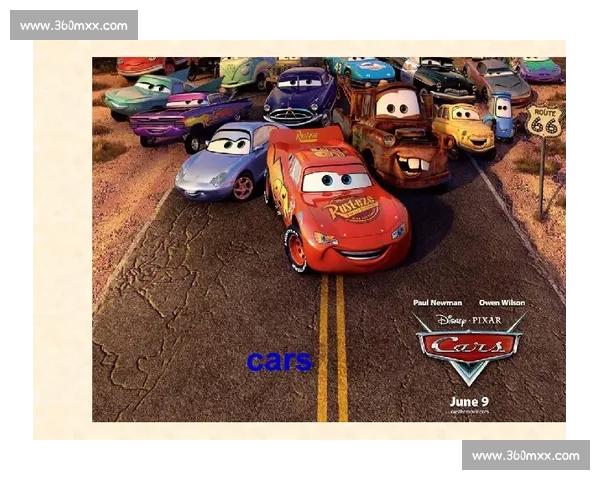Image resolution: width=600 pixels, height=480 pixels.
Task: Click the Cars movie logo emblem
Action: (x=469, y=347)
